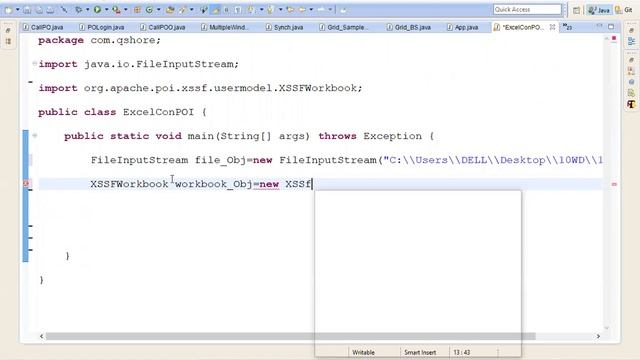Viewport: 640px width, 360px height.
Task: Open the New file dropdown arrow
Action: pyautogui.click(x=18, y=10)
